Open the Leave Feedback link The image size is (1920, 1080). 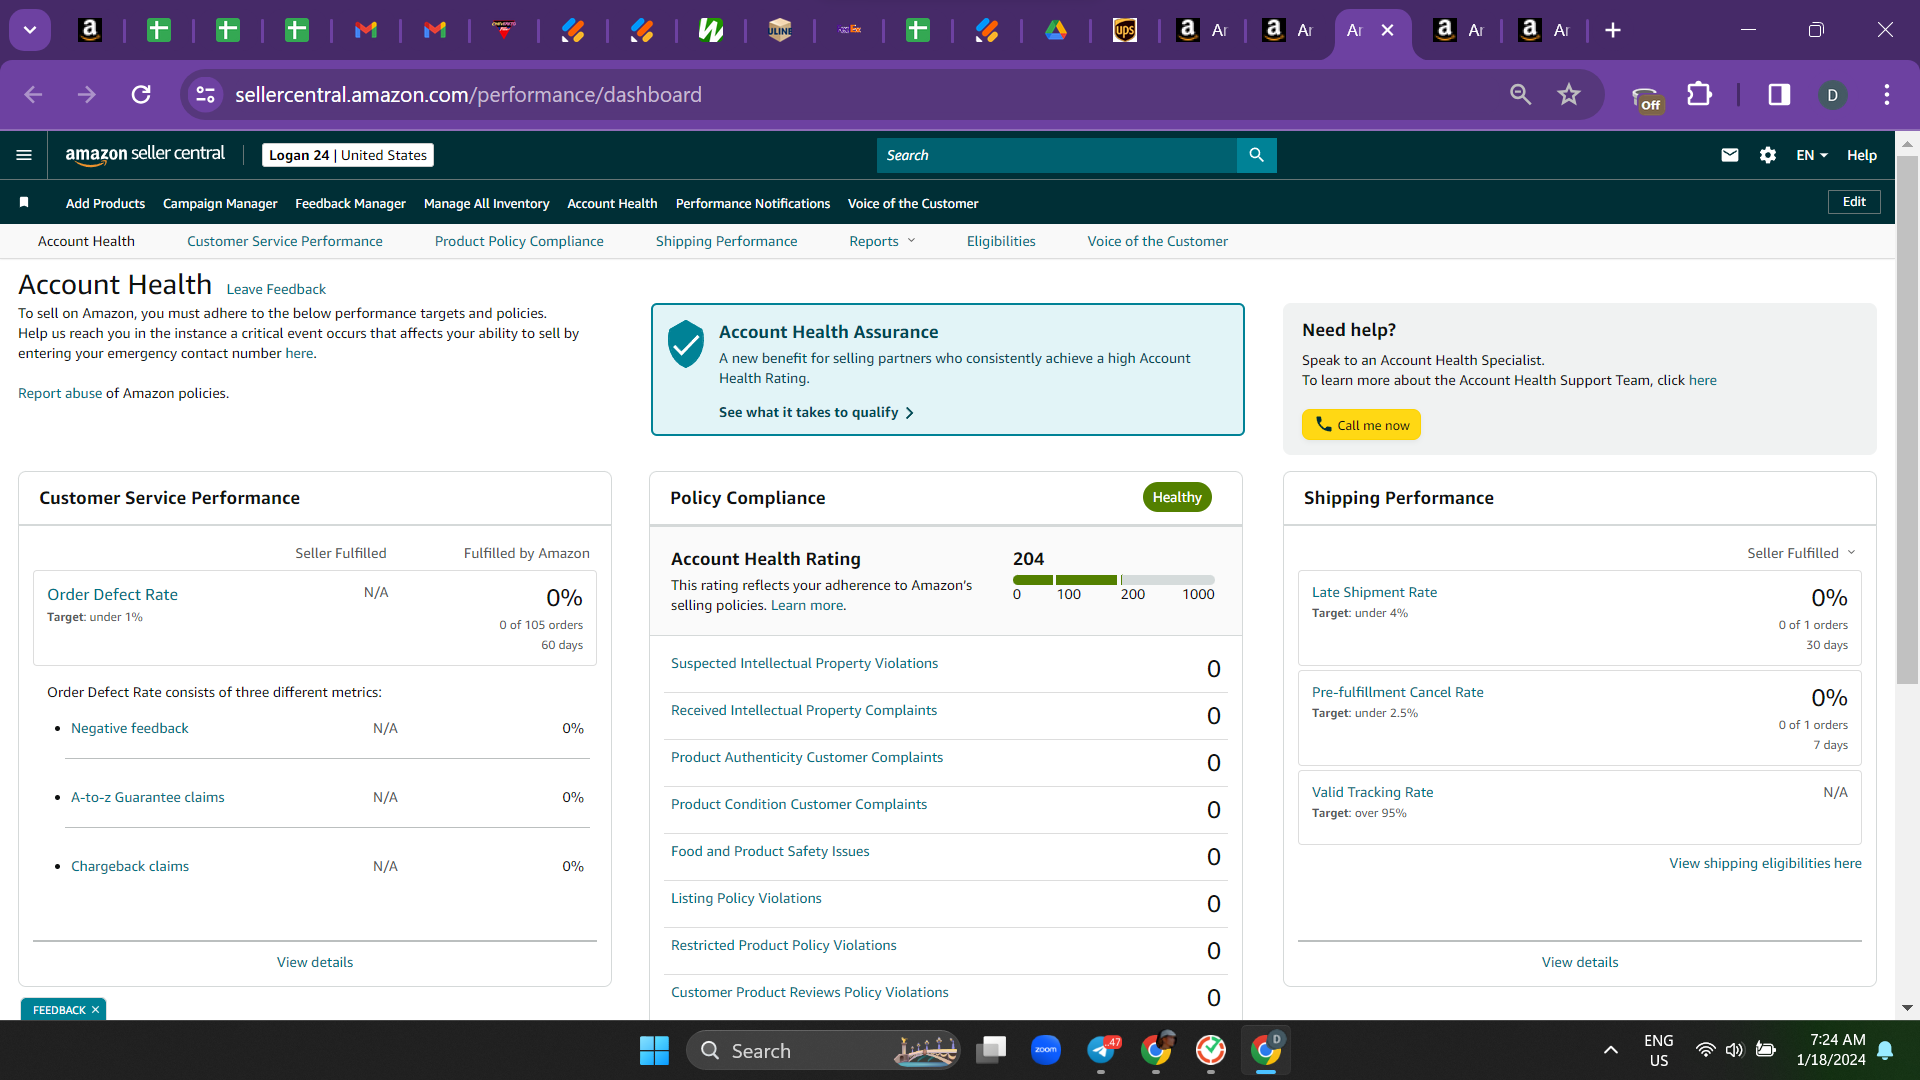(276, 289)
